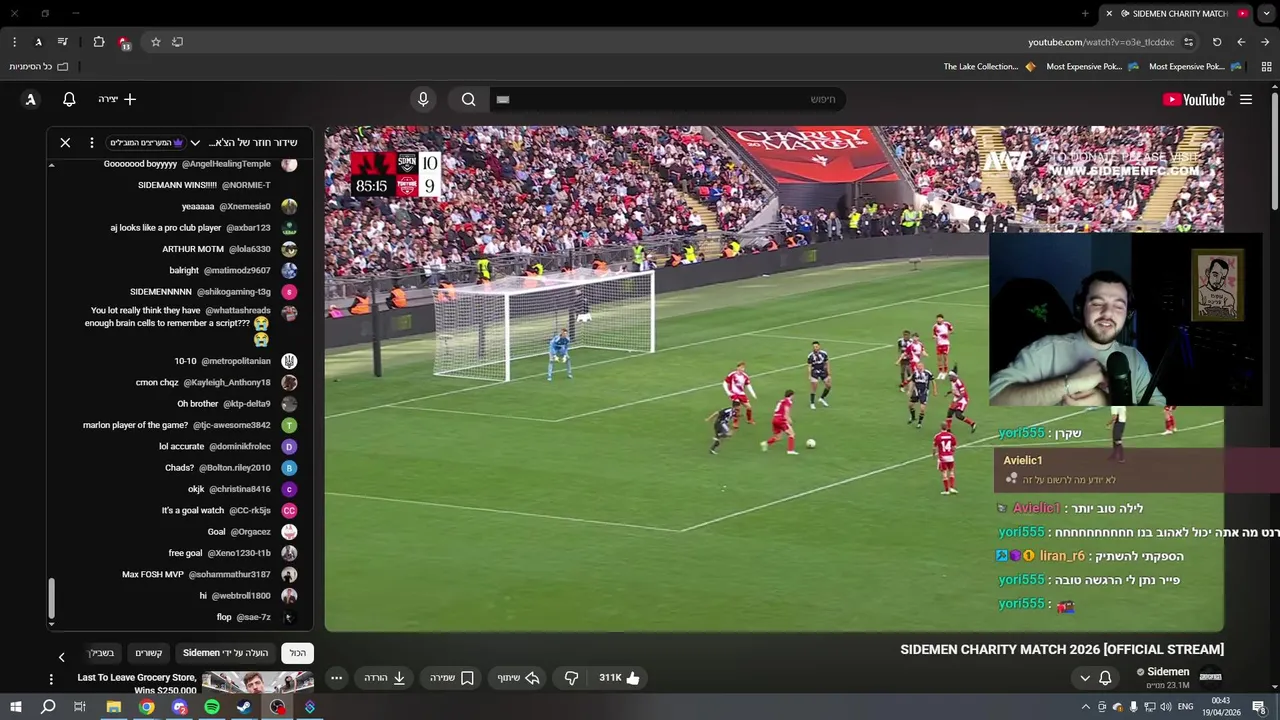Open the YouTube account avatar menu
Screen dimensions: 1280x720
[x=30, y=99]
